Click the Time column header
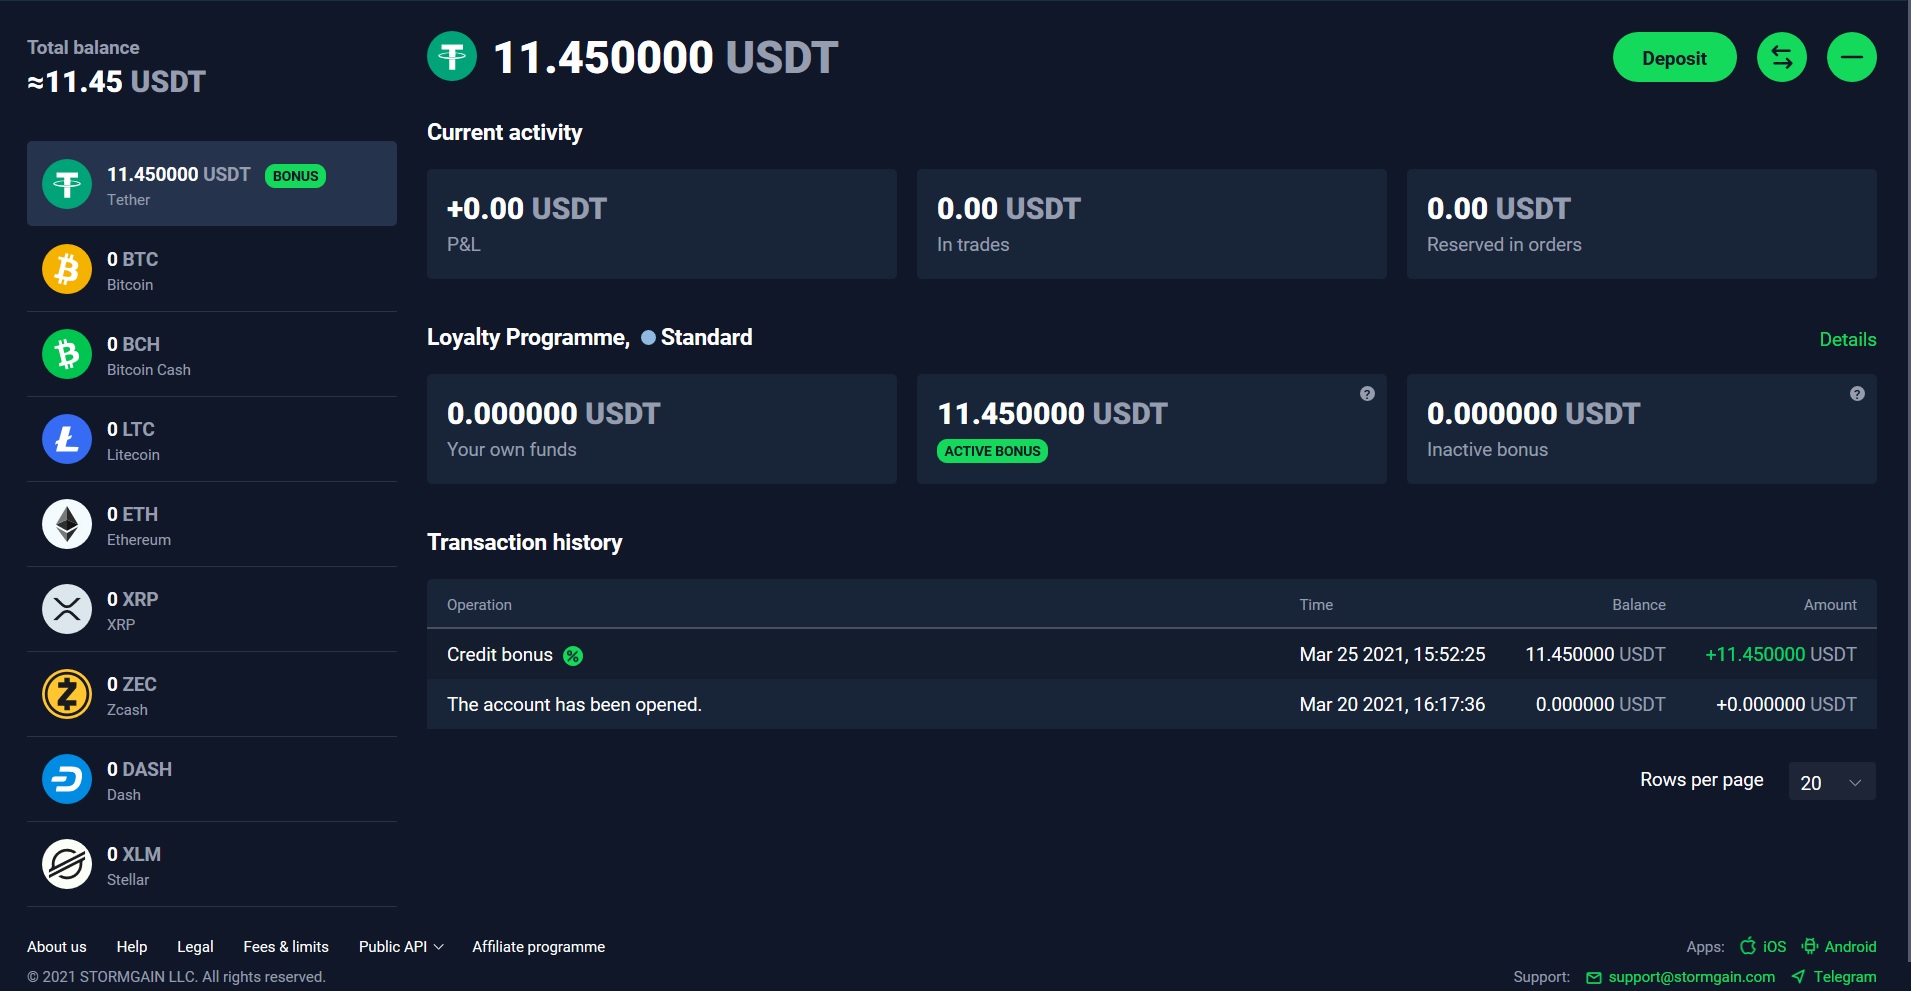Image resolution: width=1911 pixels, height=991 pixels. point(1316,605)
